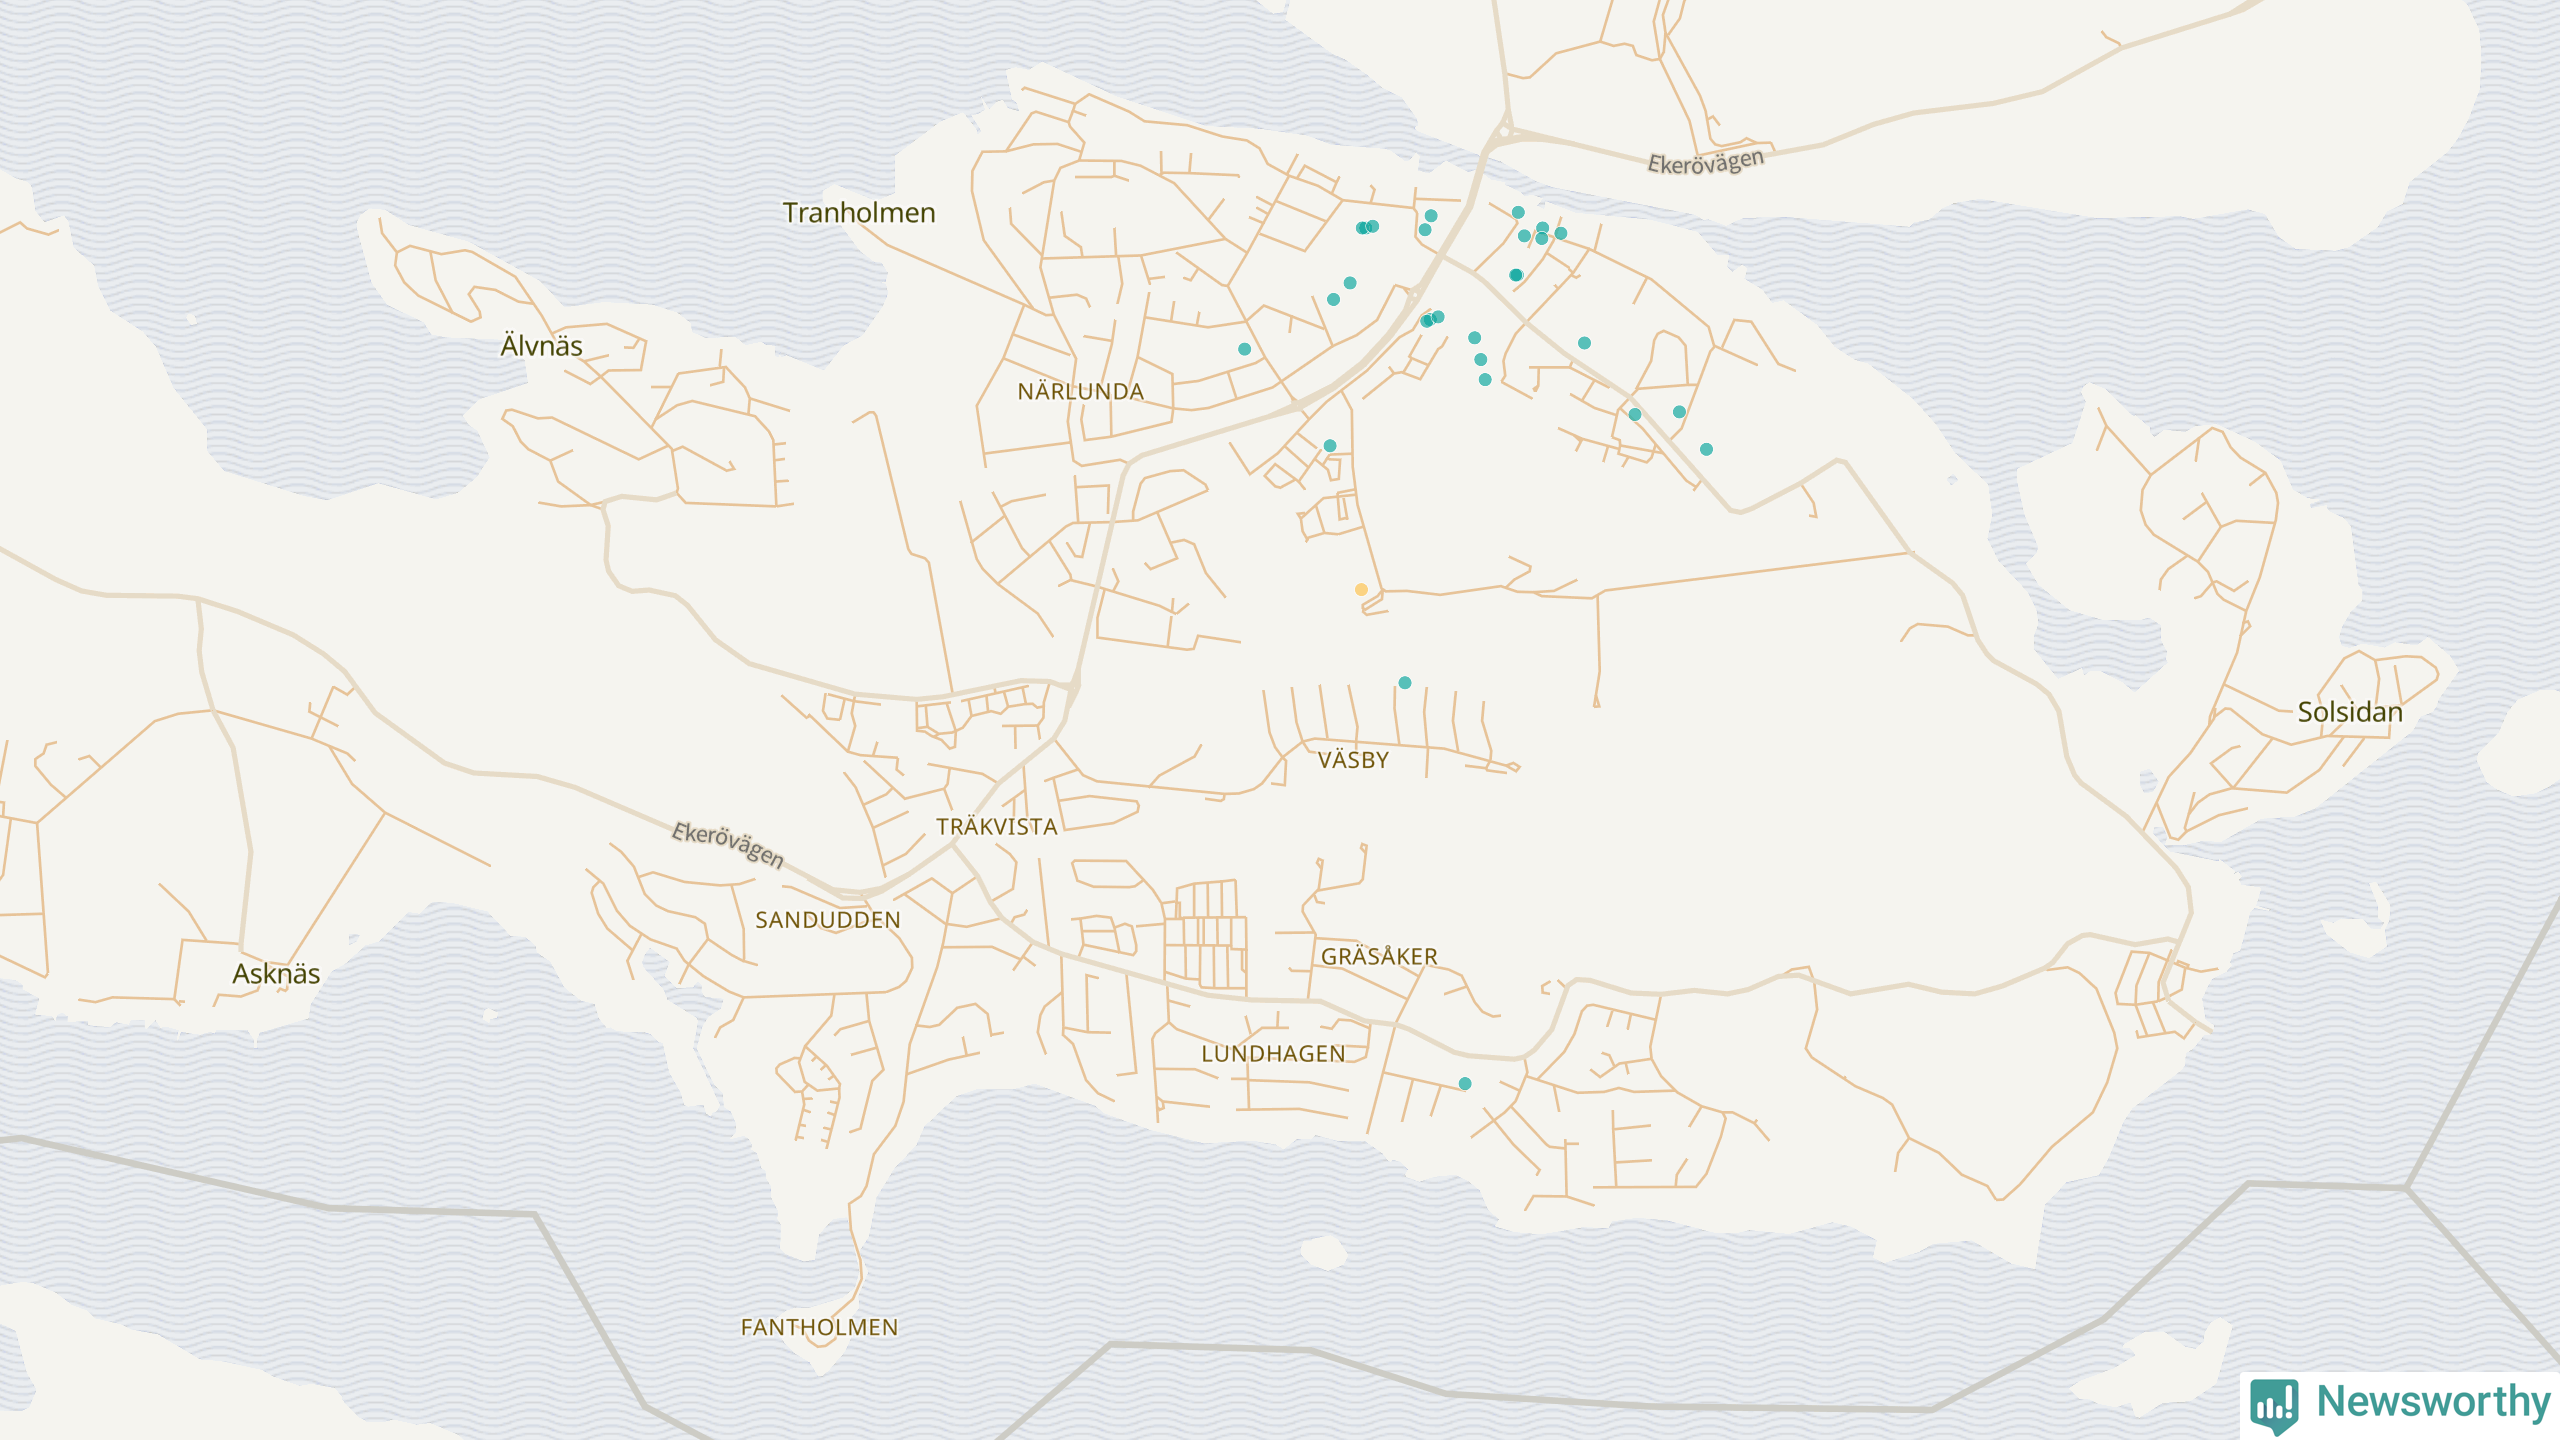The width and height of the screenshot is (2560, 1440).
Task: Click the GRÄSÅKER district label
Action: (1379, 957)
